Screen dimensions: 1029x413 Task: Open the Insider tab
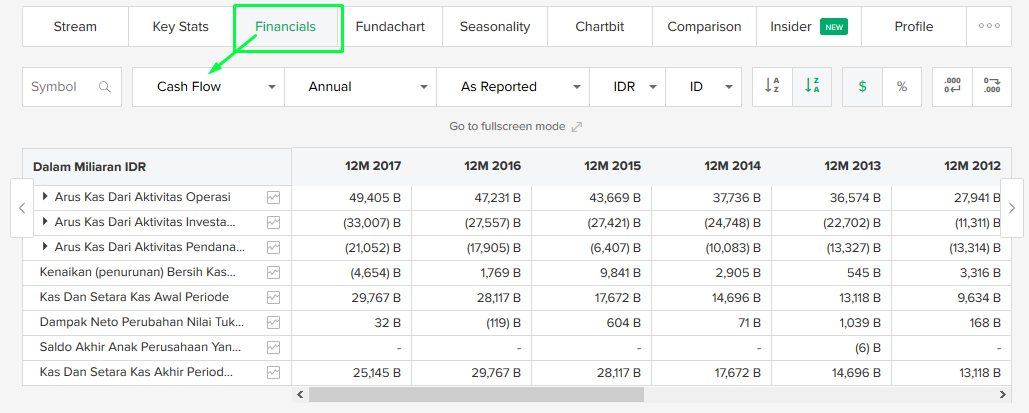pos(809,27)
